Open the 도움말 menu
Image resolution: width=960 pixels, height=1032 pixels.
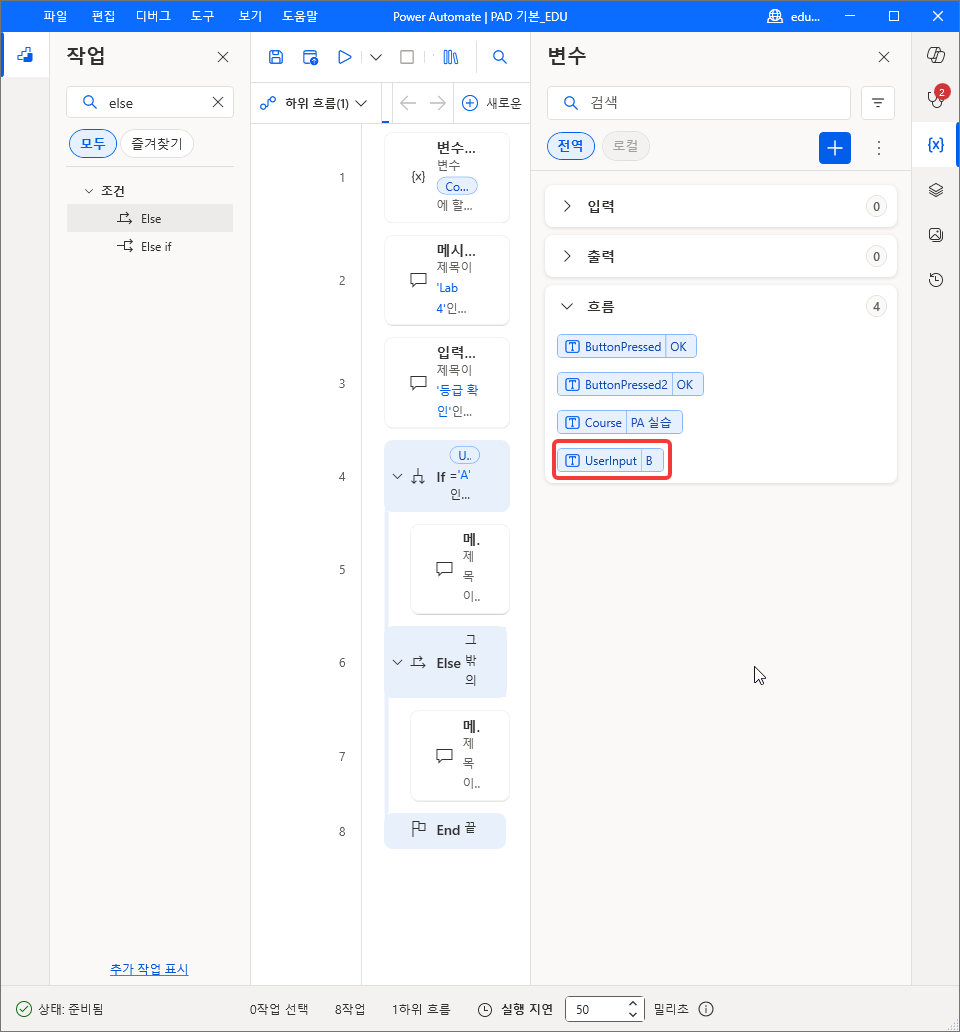[x=300, y=16]
